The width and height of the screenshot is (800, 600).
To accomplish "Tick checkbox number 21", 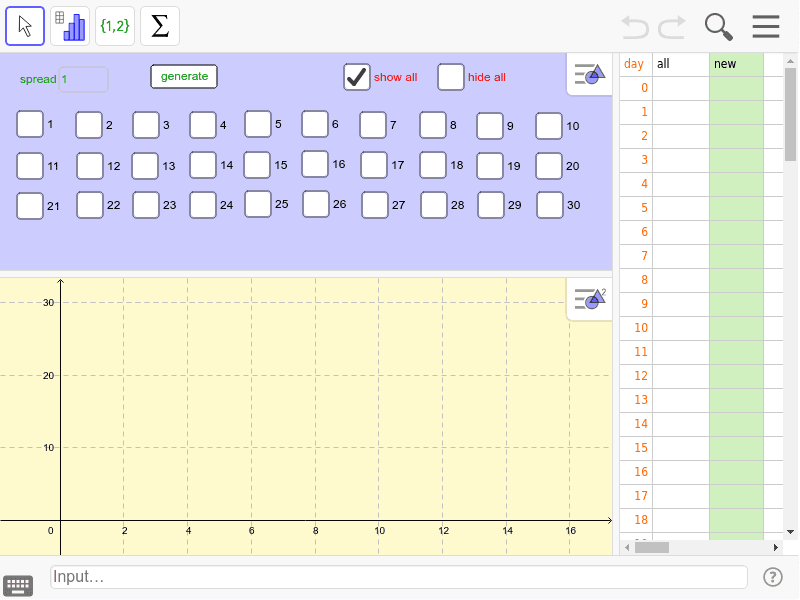I will (30, 206).
